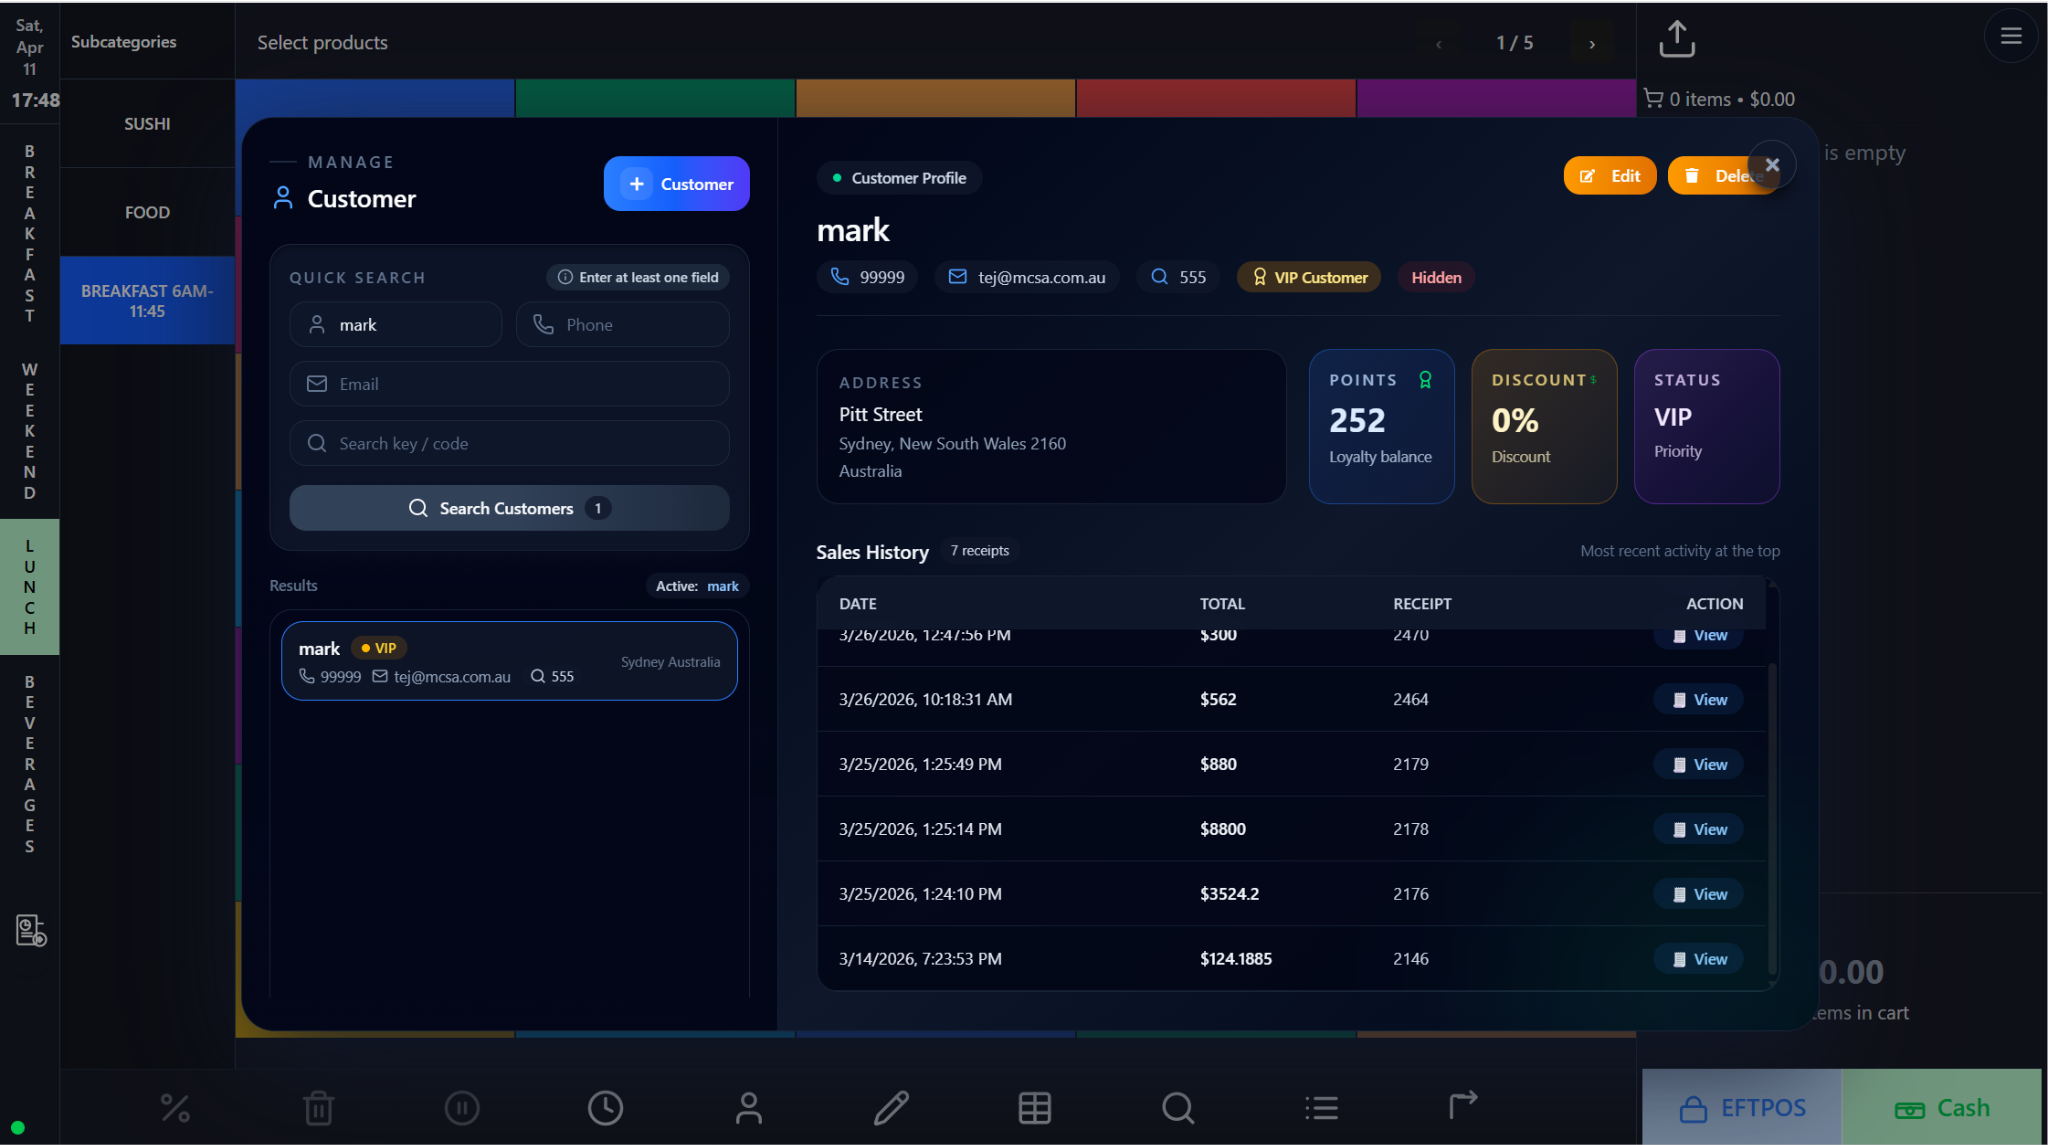Open the LUNCH vertical category
Screen dimensions: 2048x1145
30,587
